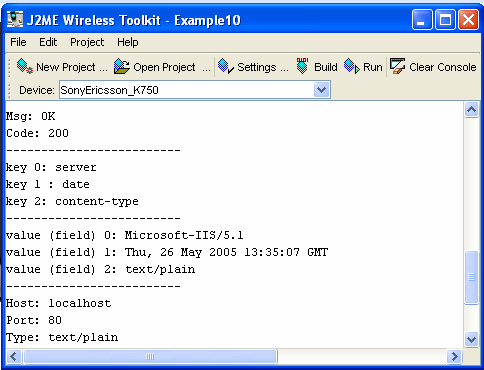Image resolution: width=484 pixels, height=370 pixels.
Task: Click the vertical scrollbar down arrow
Action: click(471, 340)
